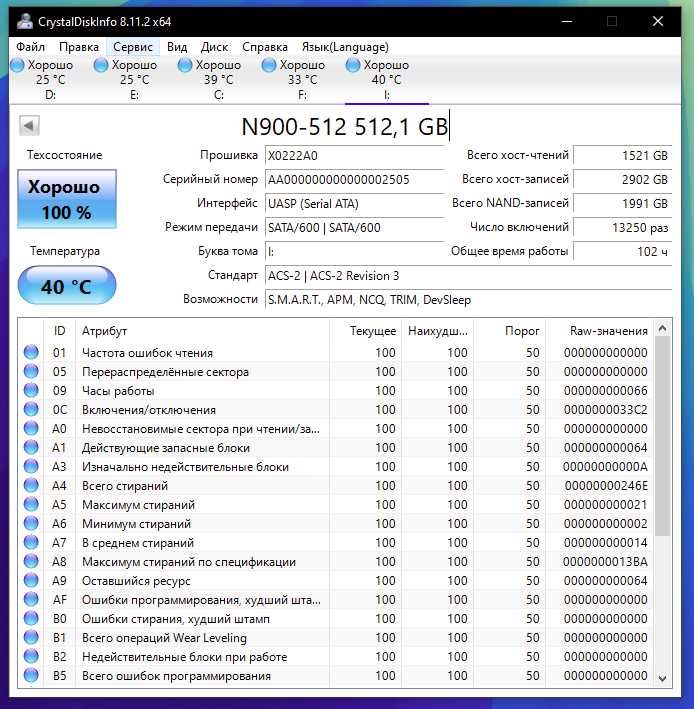Click raw value 0000000013BA
The image size is (694, 709).
point(605,562)
